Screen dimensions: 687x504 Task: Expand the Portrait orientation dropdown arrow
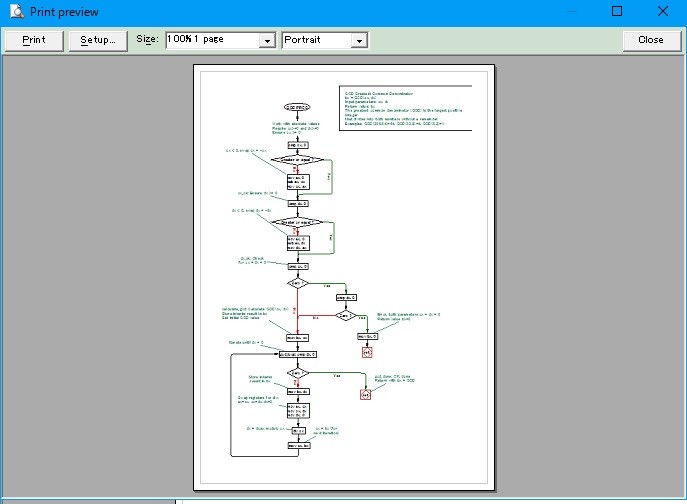359,41
